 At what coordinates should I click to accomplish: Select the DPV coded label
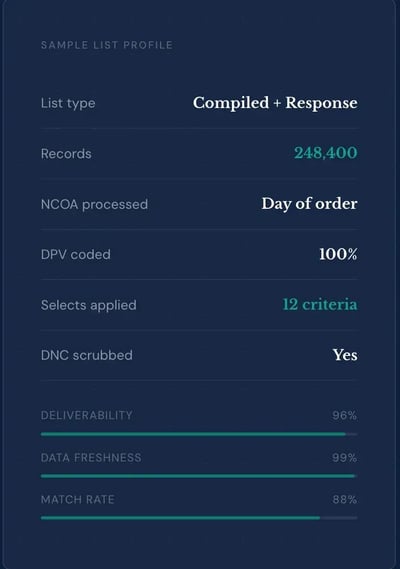[x=75, y=254]
